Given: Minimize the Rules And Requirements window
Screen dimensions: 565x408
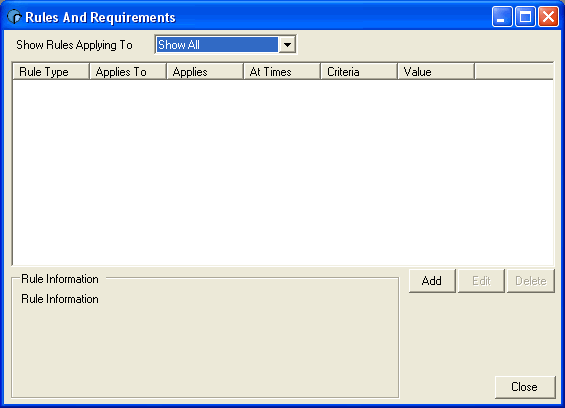Looking at the screenshot, I should tap(502, 17).
